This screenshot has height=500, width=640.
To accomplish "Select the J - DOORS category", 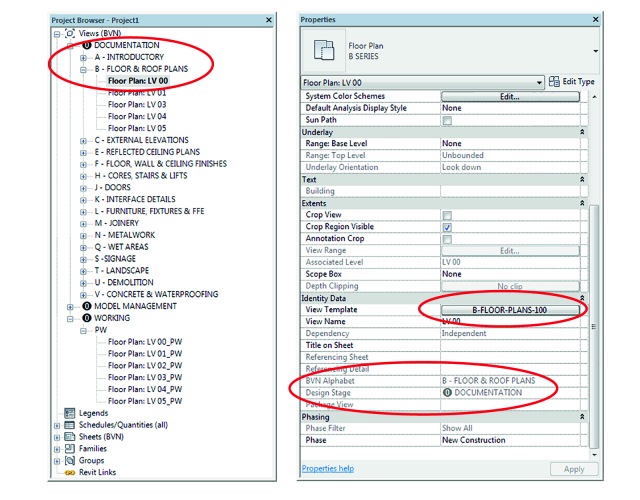I will (x=113, y=187).
